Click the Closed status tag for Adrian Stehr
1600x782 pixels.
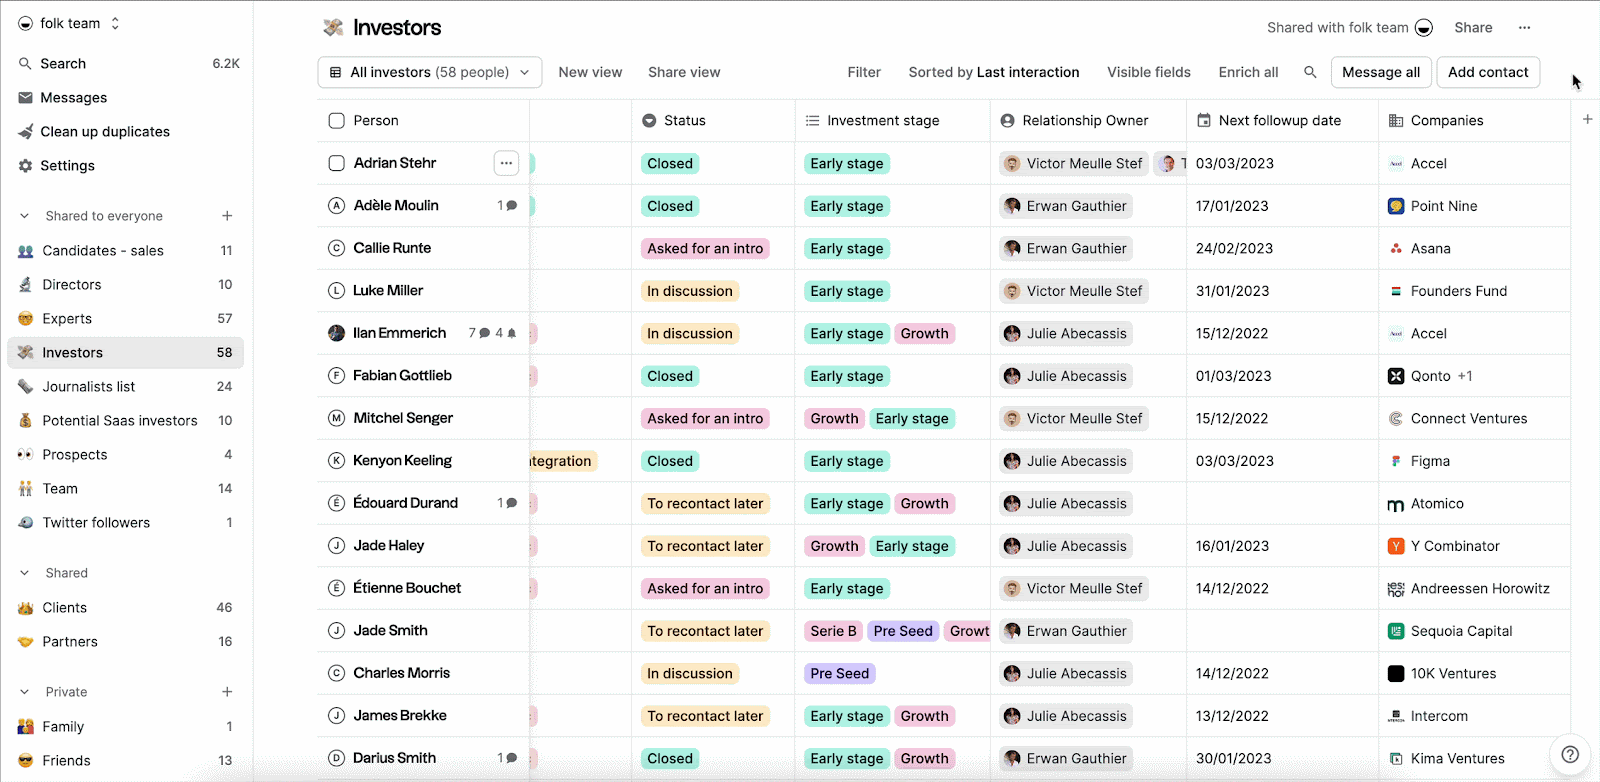coord(670,164)
